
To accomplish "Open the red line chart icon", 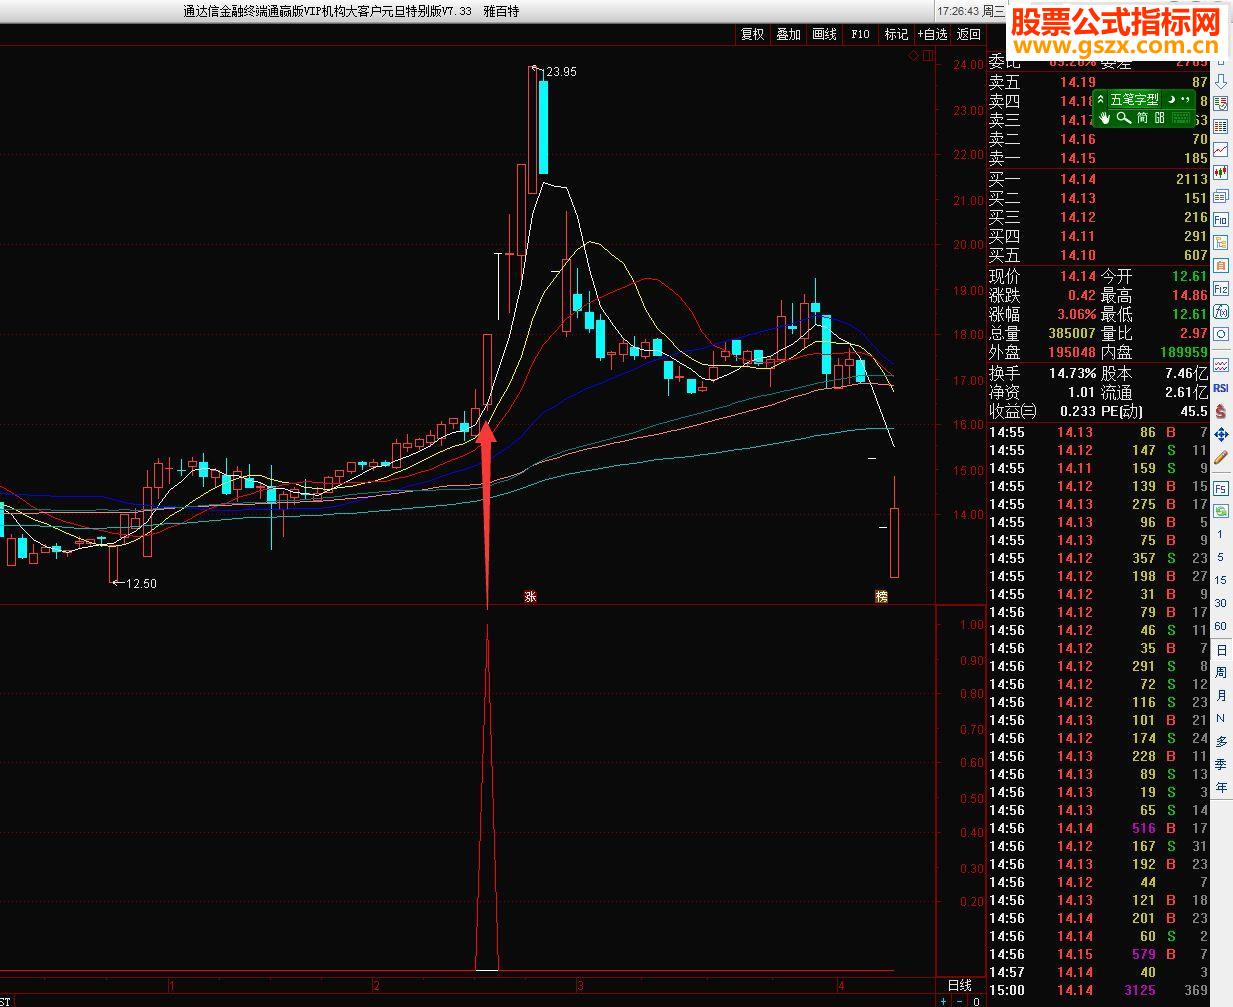I will click(1221, 150).
